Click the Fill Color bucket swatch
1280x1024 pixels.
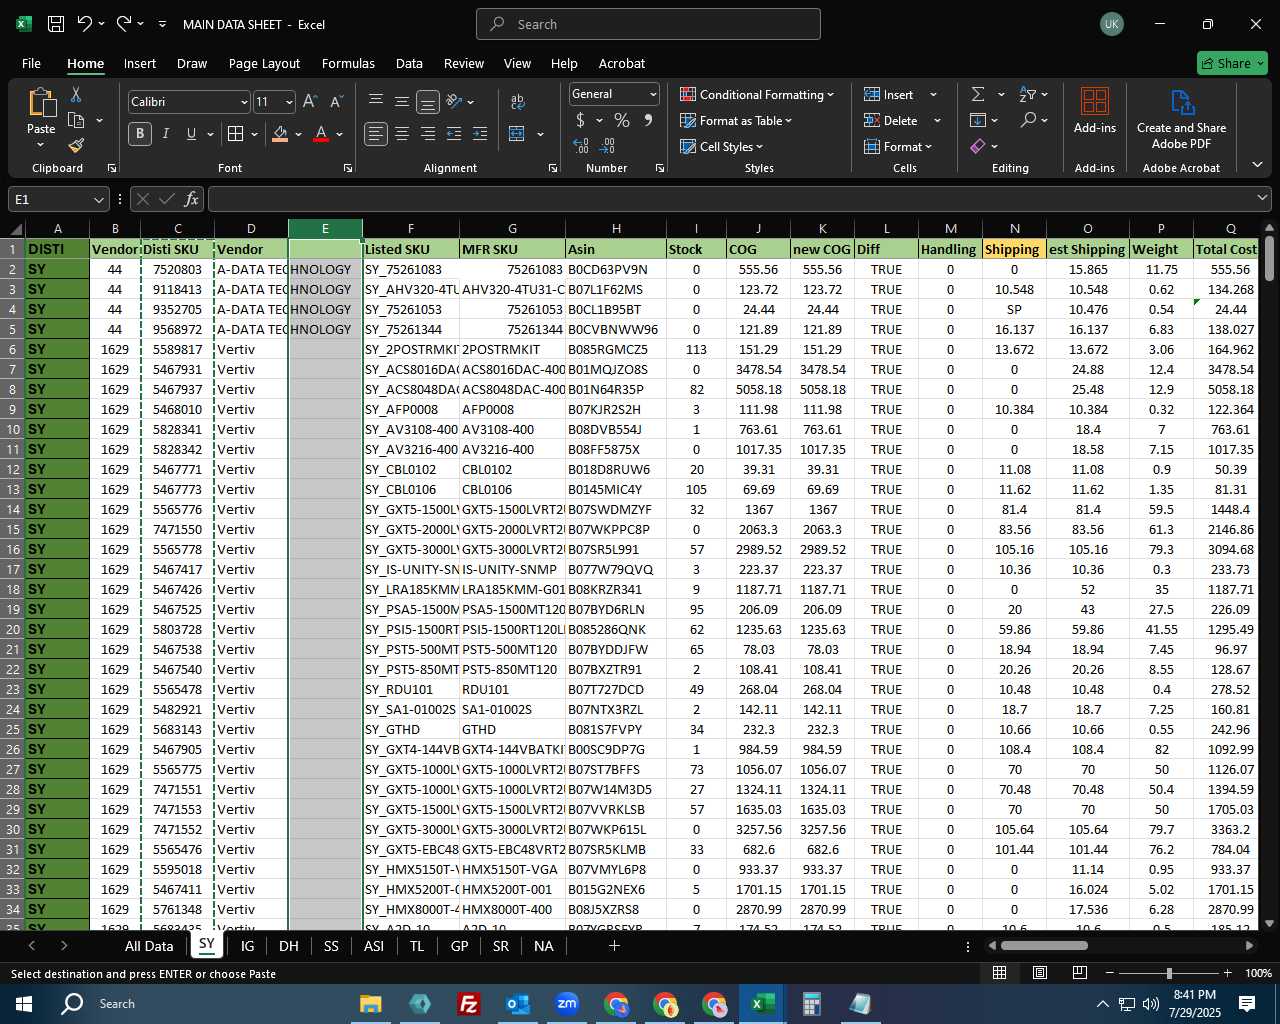pyautogui.click(x=280, y=134)
